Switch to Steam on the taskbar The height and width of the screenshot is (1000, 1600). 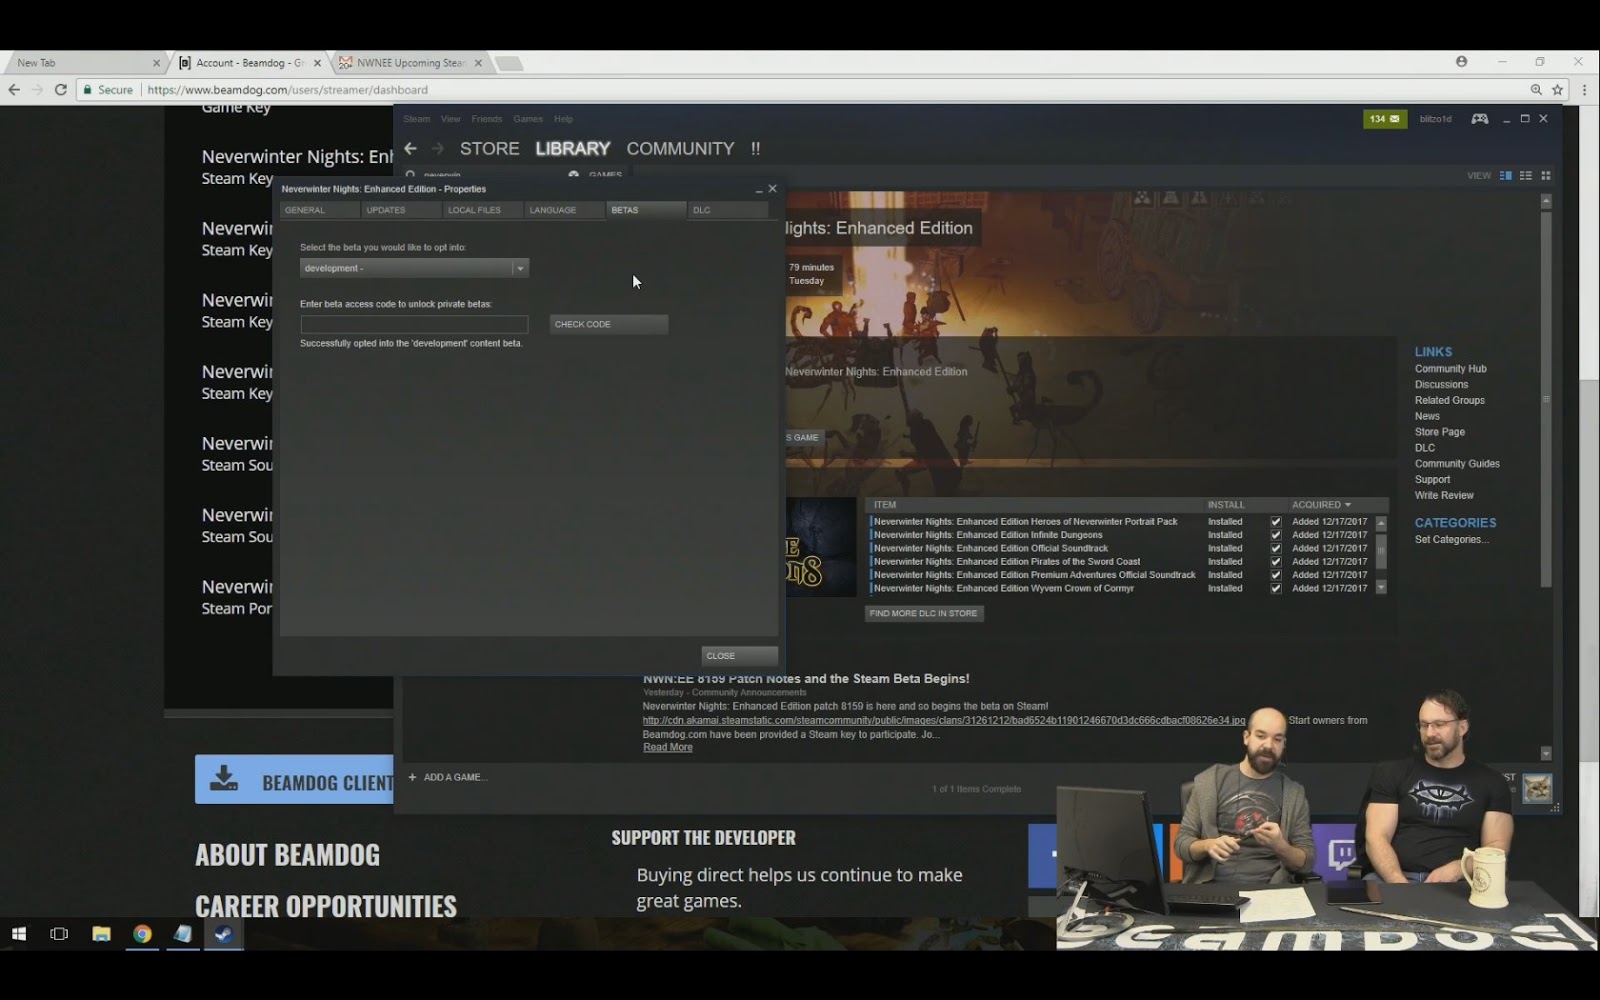[x=224, y=934]
